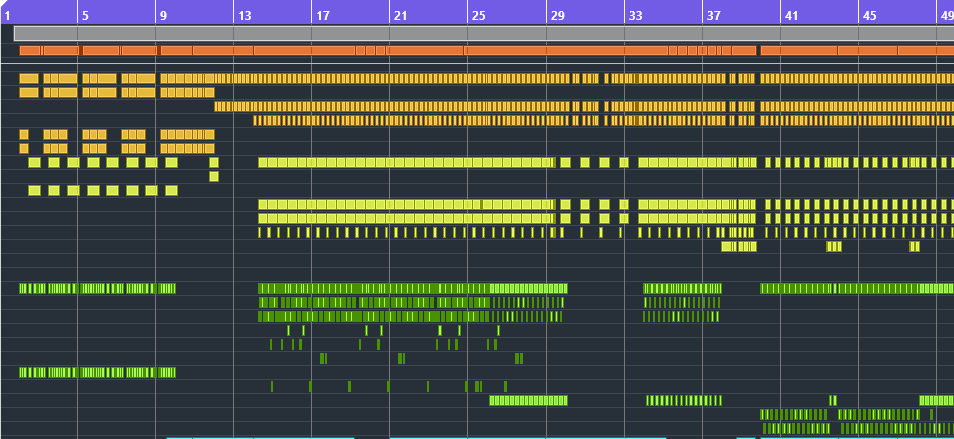Click bar 1 on the timeline ruler
954x439 pixels.
point(7,15)
